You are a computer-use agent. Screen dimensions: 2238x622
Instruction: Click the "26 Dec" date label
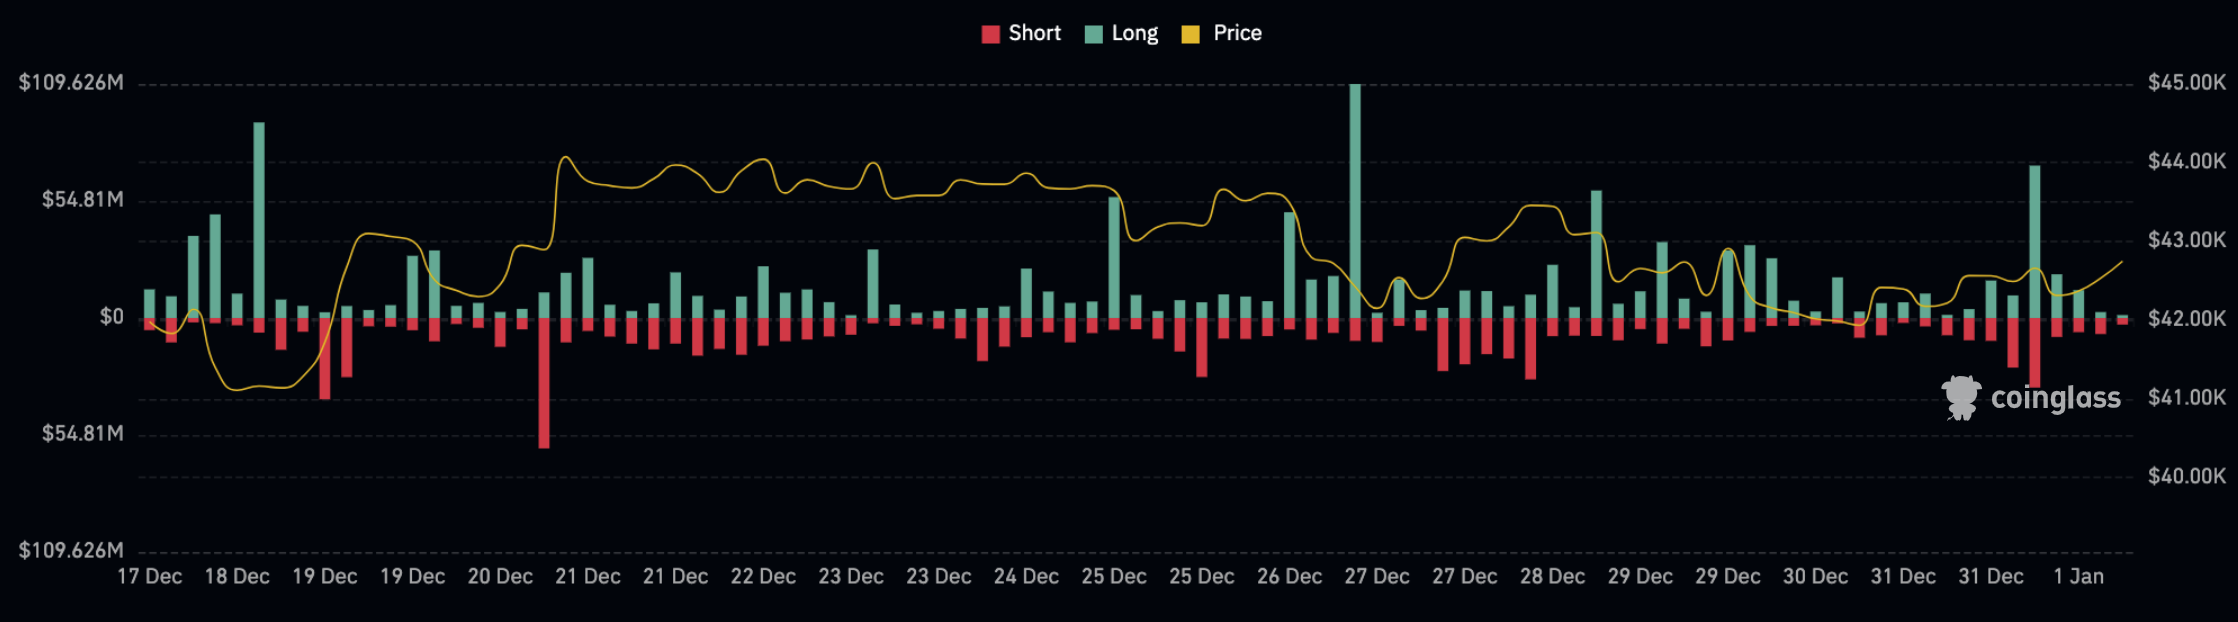(1289, 577)
